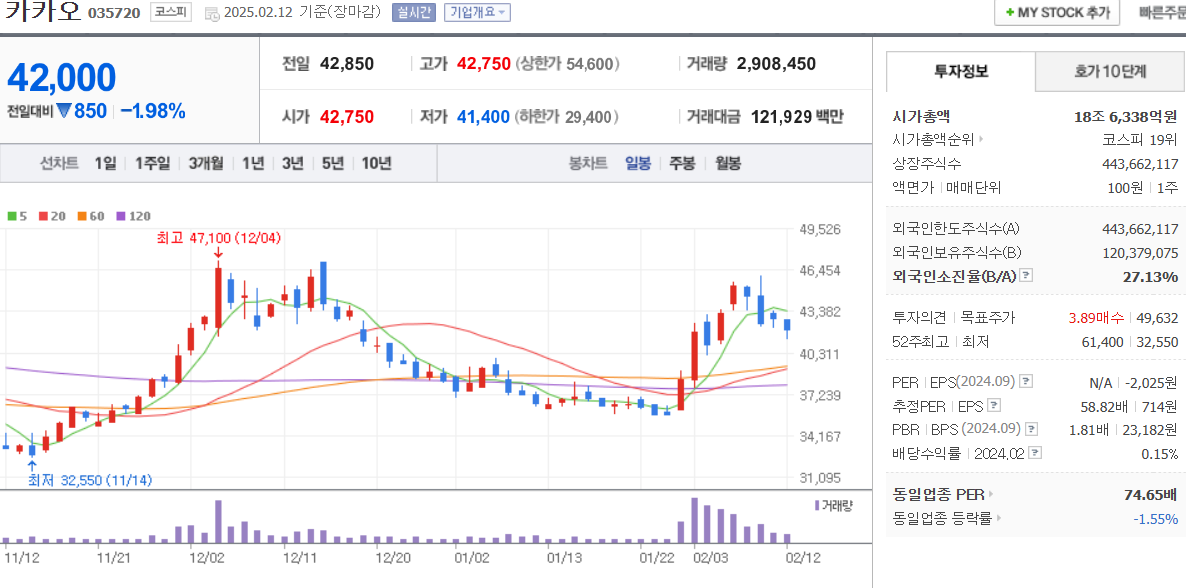
Task: Click the MY STOCK 추가 button
Action: [x=1057, y=13]
